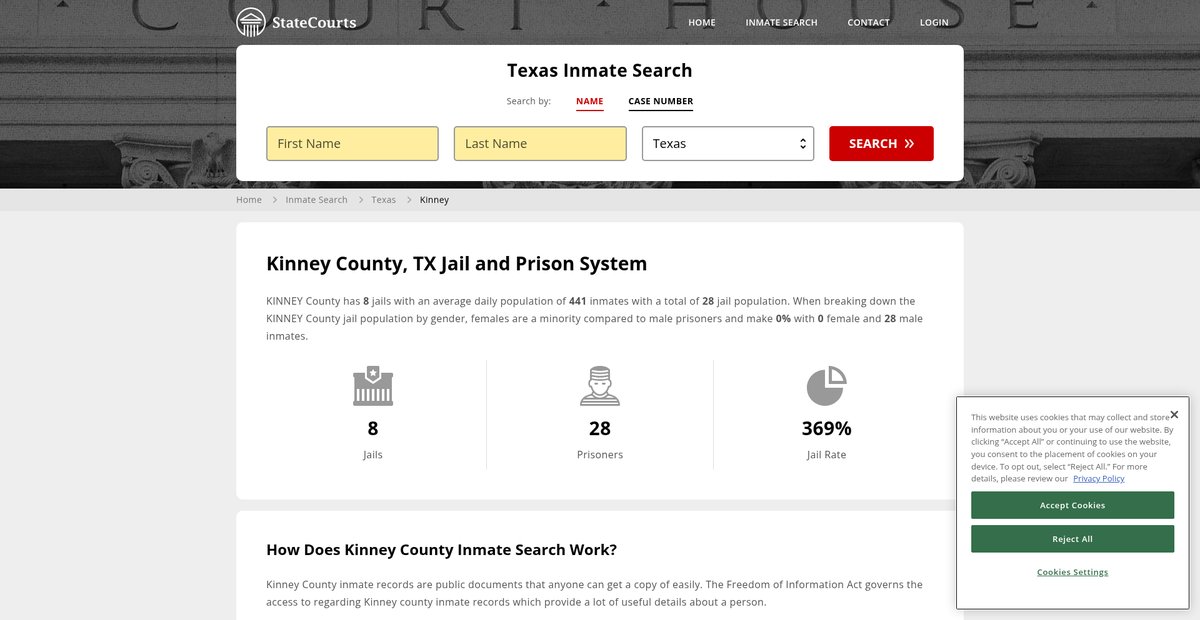Click the How Does Kinney County Inmate Search Work heading
Viewport: 1200px width, 620px height.
tap(441, 550)
